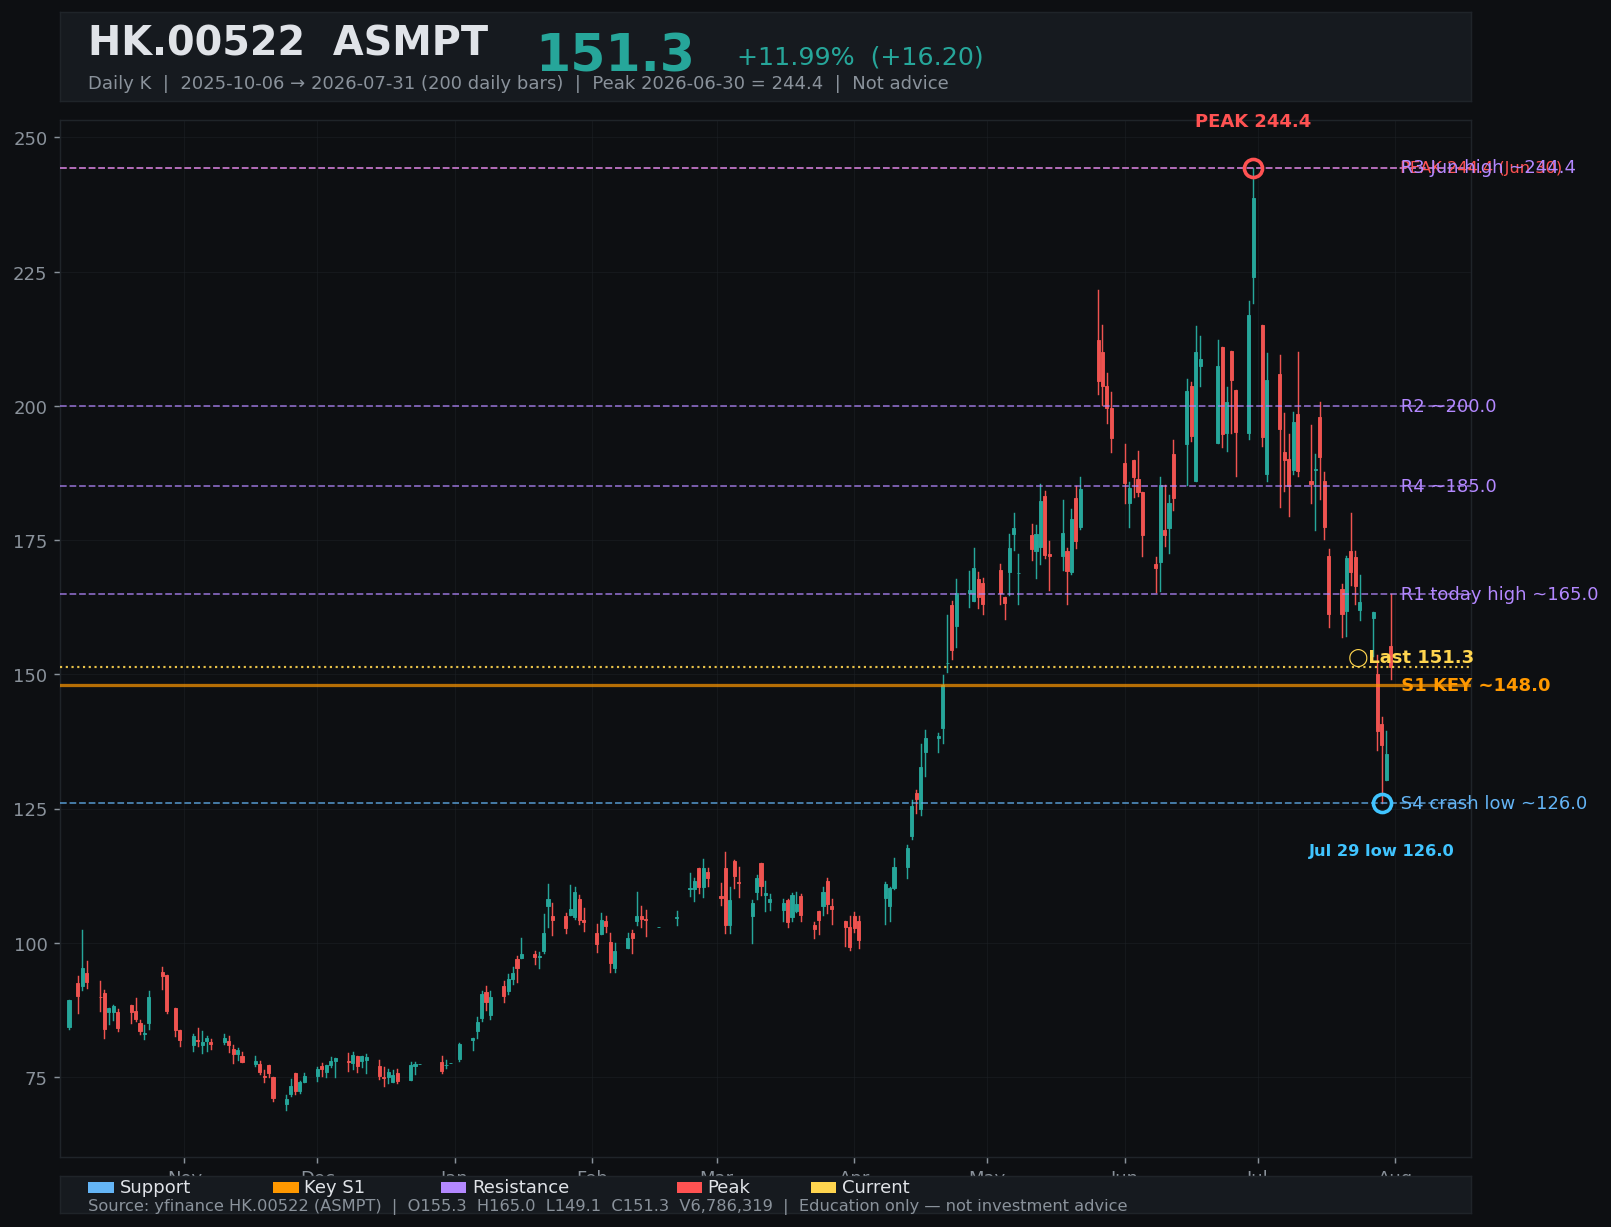Image resolution: width=1611 pixels, height=1227 pixels.
Task: Click "Source: yfinance HK.00522 (ASMPT)" footer text
Action: [x=235, y=1206]
